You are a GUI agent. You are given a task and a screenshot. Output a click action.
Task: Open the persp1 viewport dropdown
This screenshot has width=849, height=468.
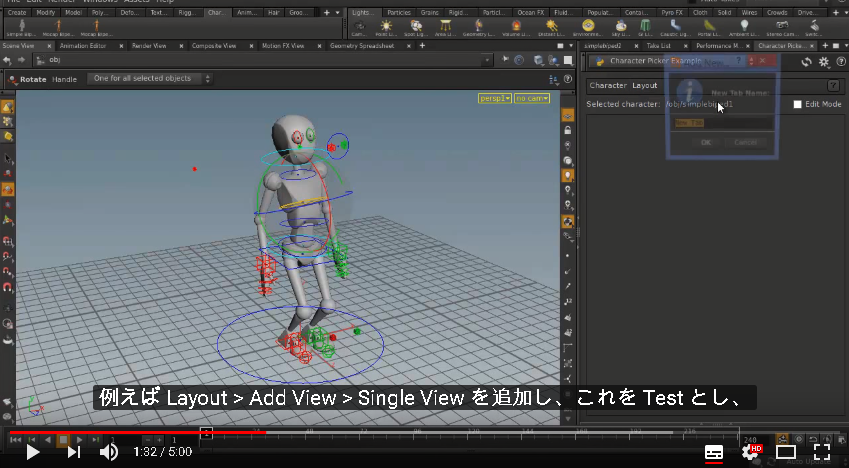(494, 98)
